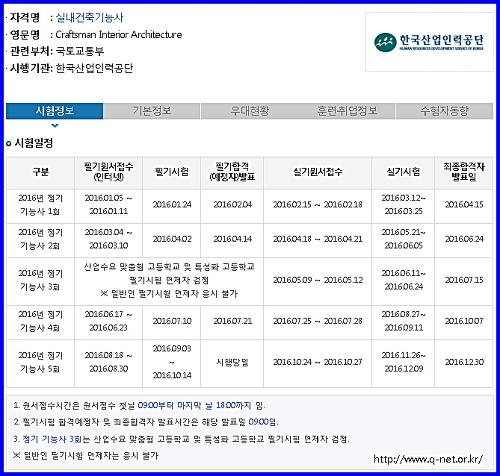Click note 1 about 원서접수시간
This screenshot has width=500, height=476.
coord(139,406)
